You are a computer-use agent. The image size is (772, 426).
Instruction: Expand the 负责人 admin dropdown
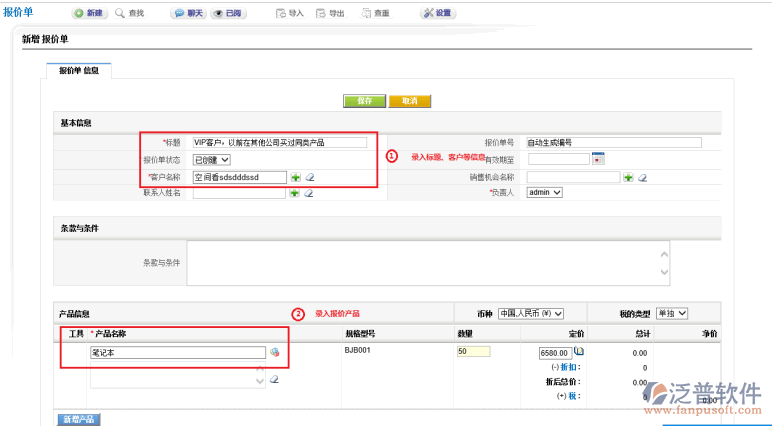point(545,193)
